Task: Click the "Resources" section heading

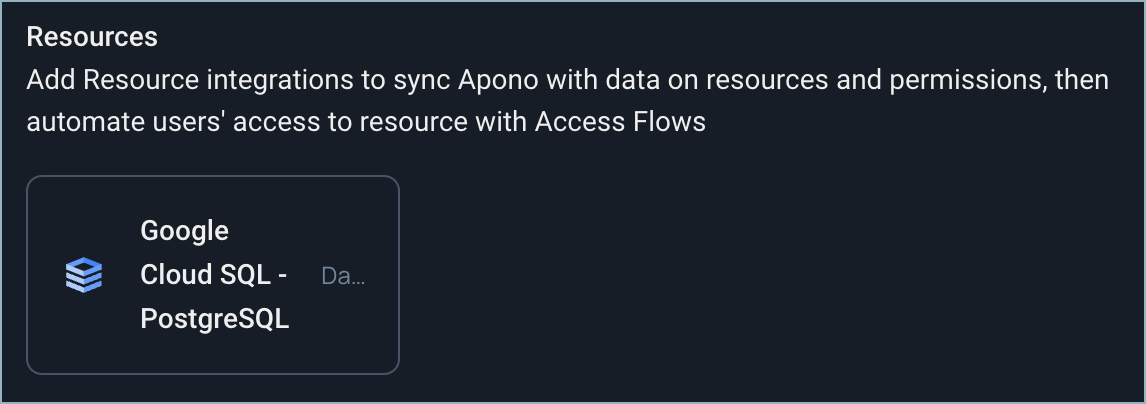Action: pyautogui.click(x=92, y=37)
